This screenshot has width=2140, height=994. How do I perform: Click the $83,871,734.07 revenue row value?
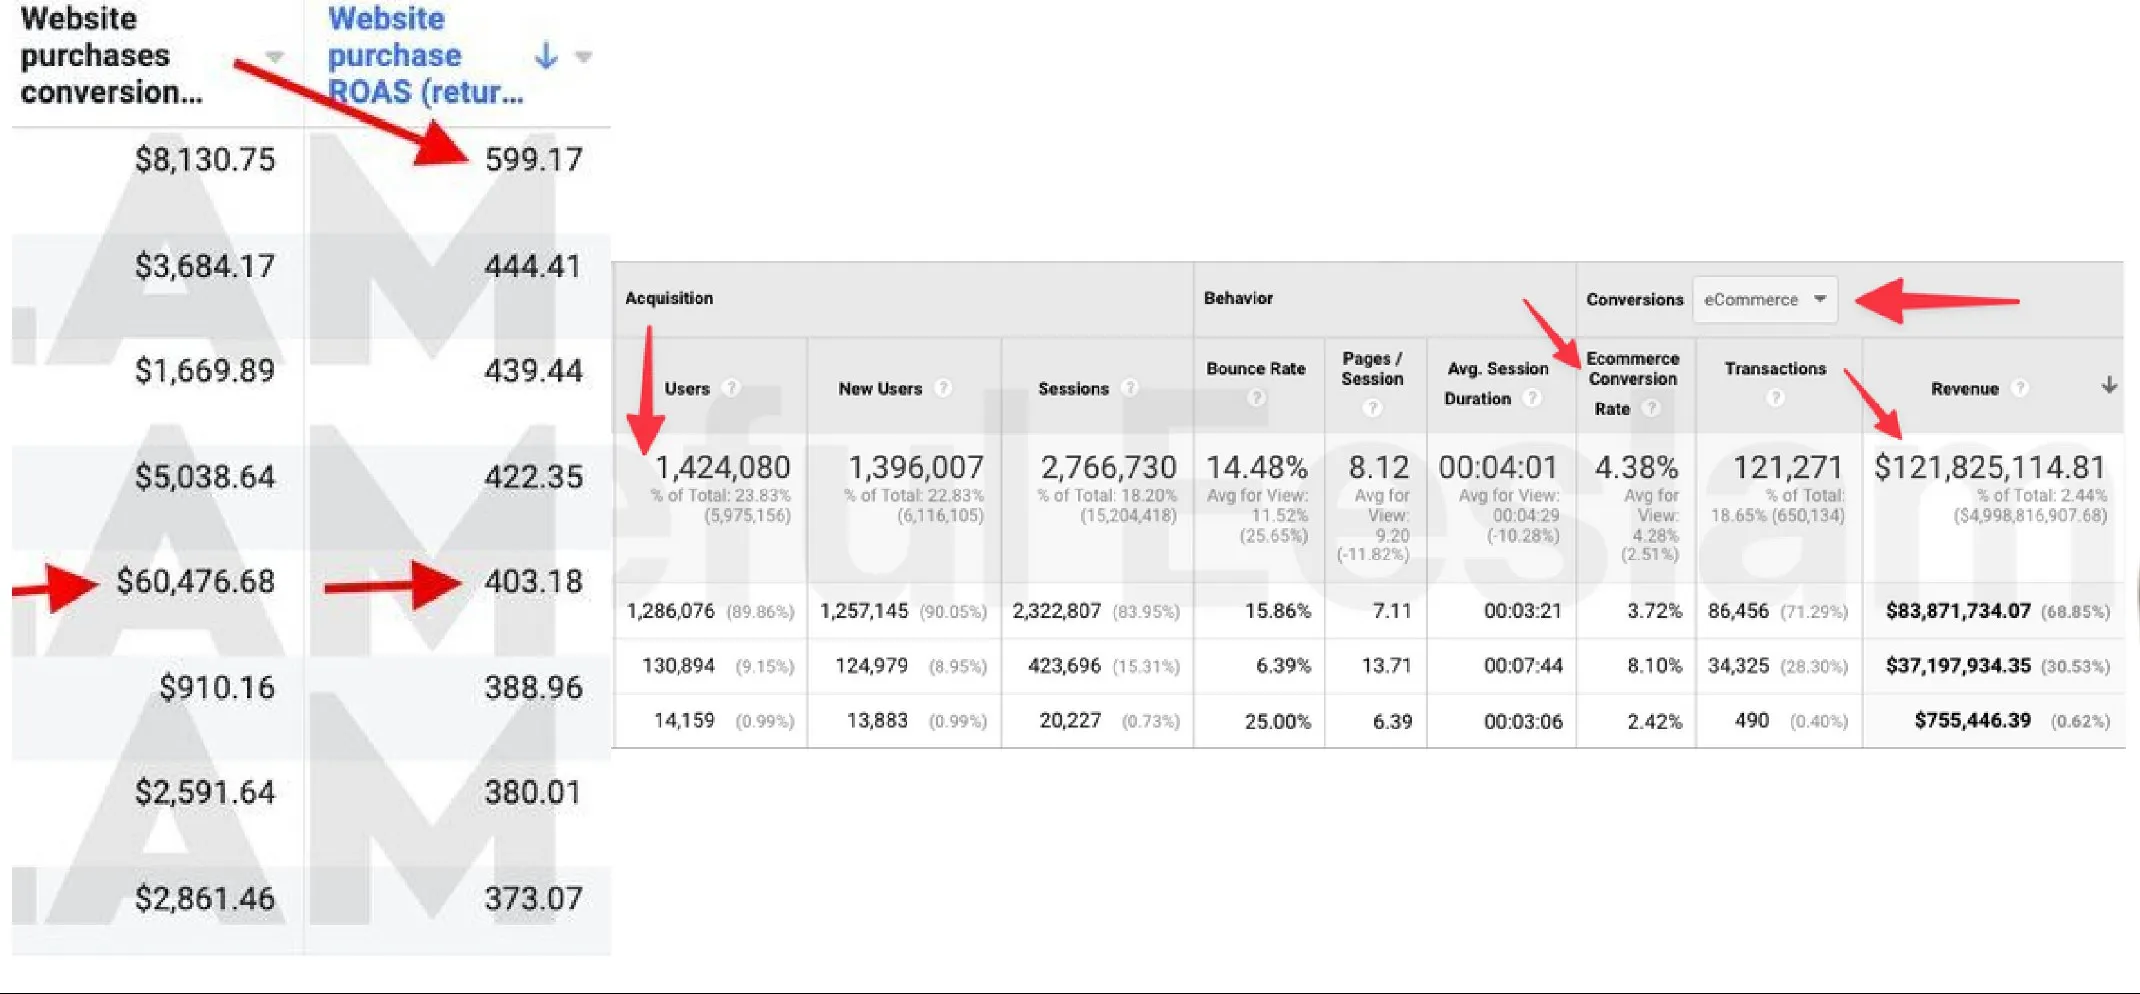[1958, 611]
